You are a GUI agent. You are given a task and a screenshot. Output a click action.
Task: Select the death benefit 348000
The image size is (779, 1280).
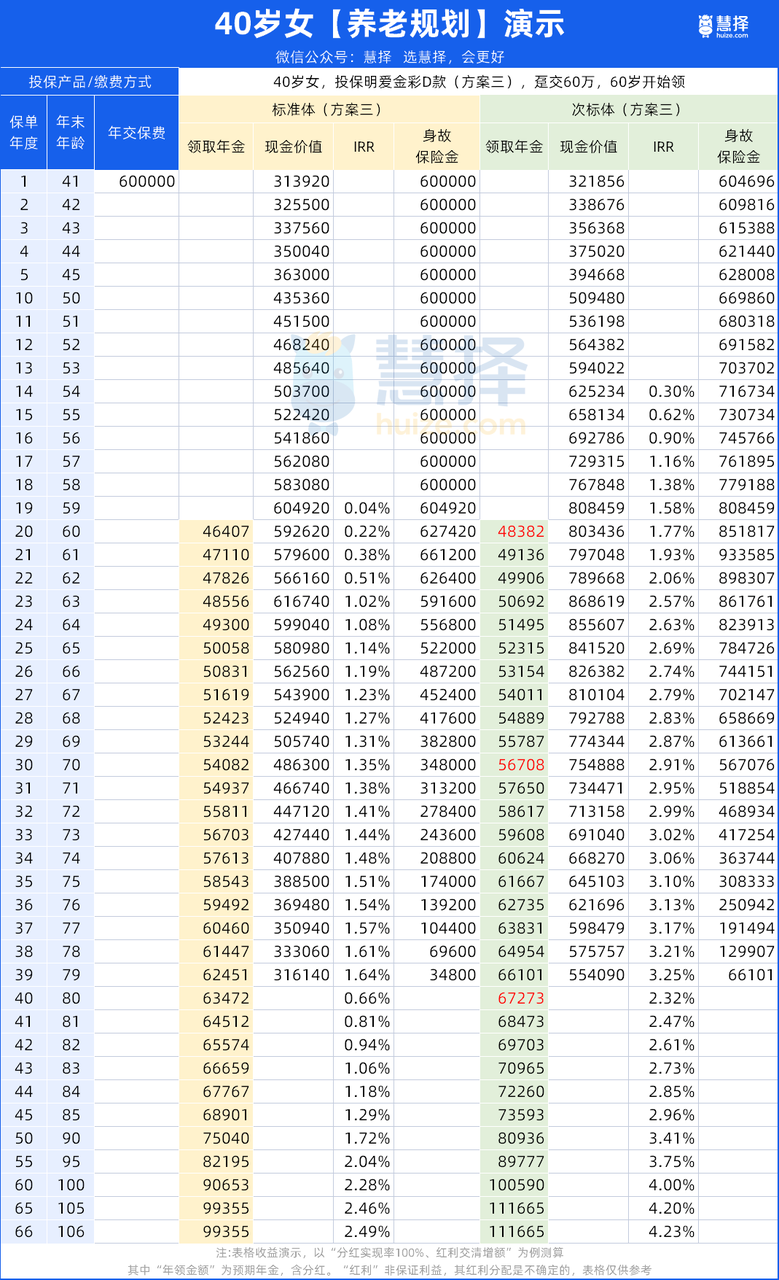click(448, 765)
